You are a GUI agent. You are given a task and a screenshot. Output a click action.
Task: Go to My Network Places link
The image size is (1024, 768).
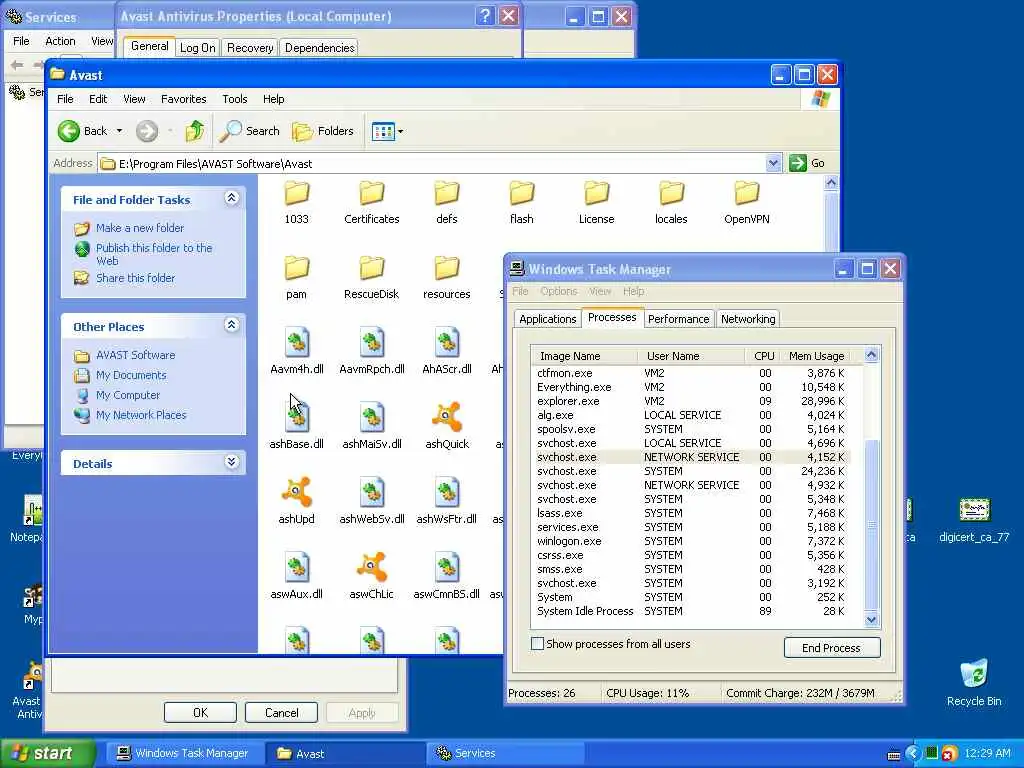141,415
